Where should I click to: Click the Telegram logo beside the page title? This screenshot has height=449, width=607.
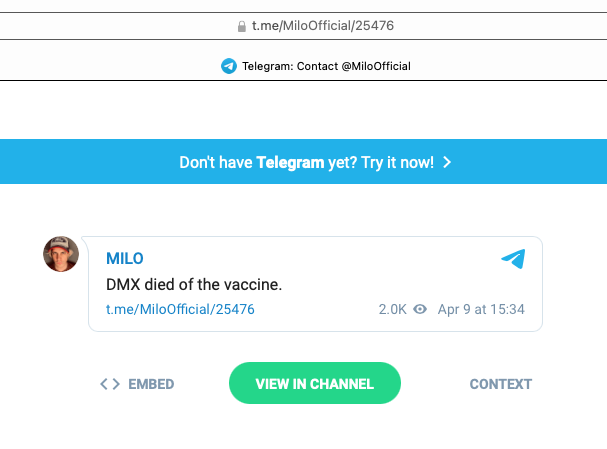pyautogui.click(x=229, y=66)
